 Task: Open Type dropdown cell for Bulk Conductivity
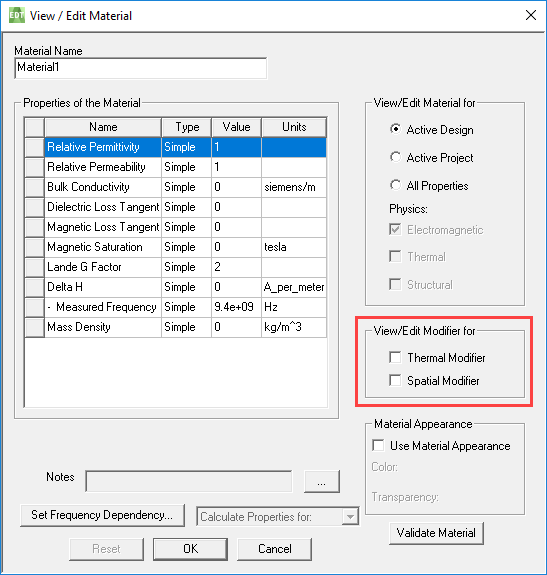click(x=186, y=187)
